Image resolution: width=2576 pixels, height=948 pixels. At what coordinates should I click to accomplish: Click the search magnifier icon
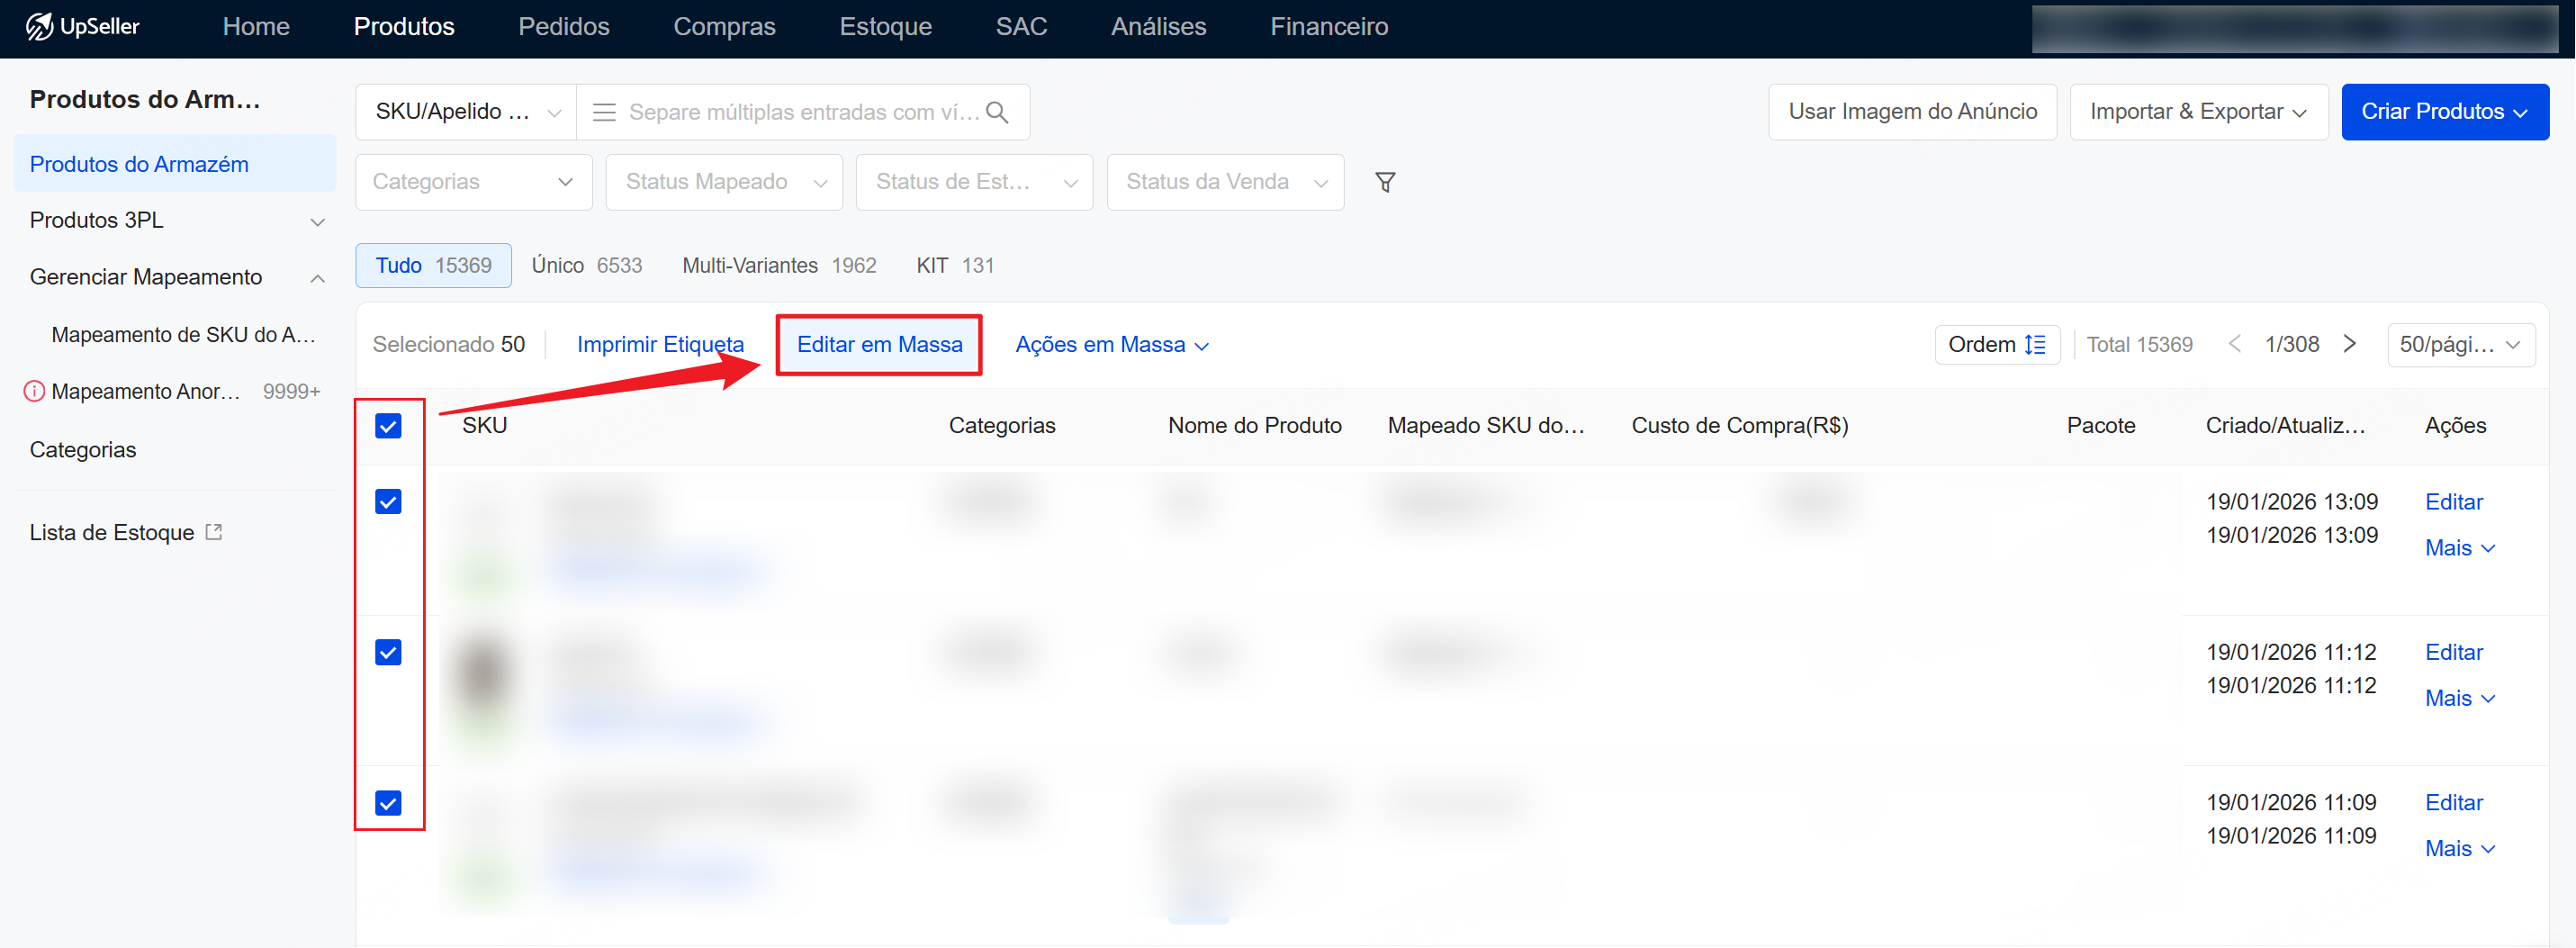point(996,113)
